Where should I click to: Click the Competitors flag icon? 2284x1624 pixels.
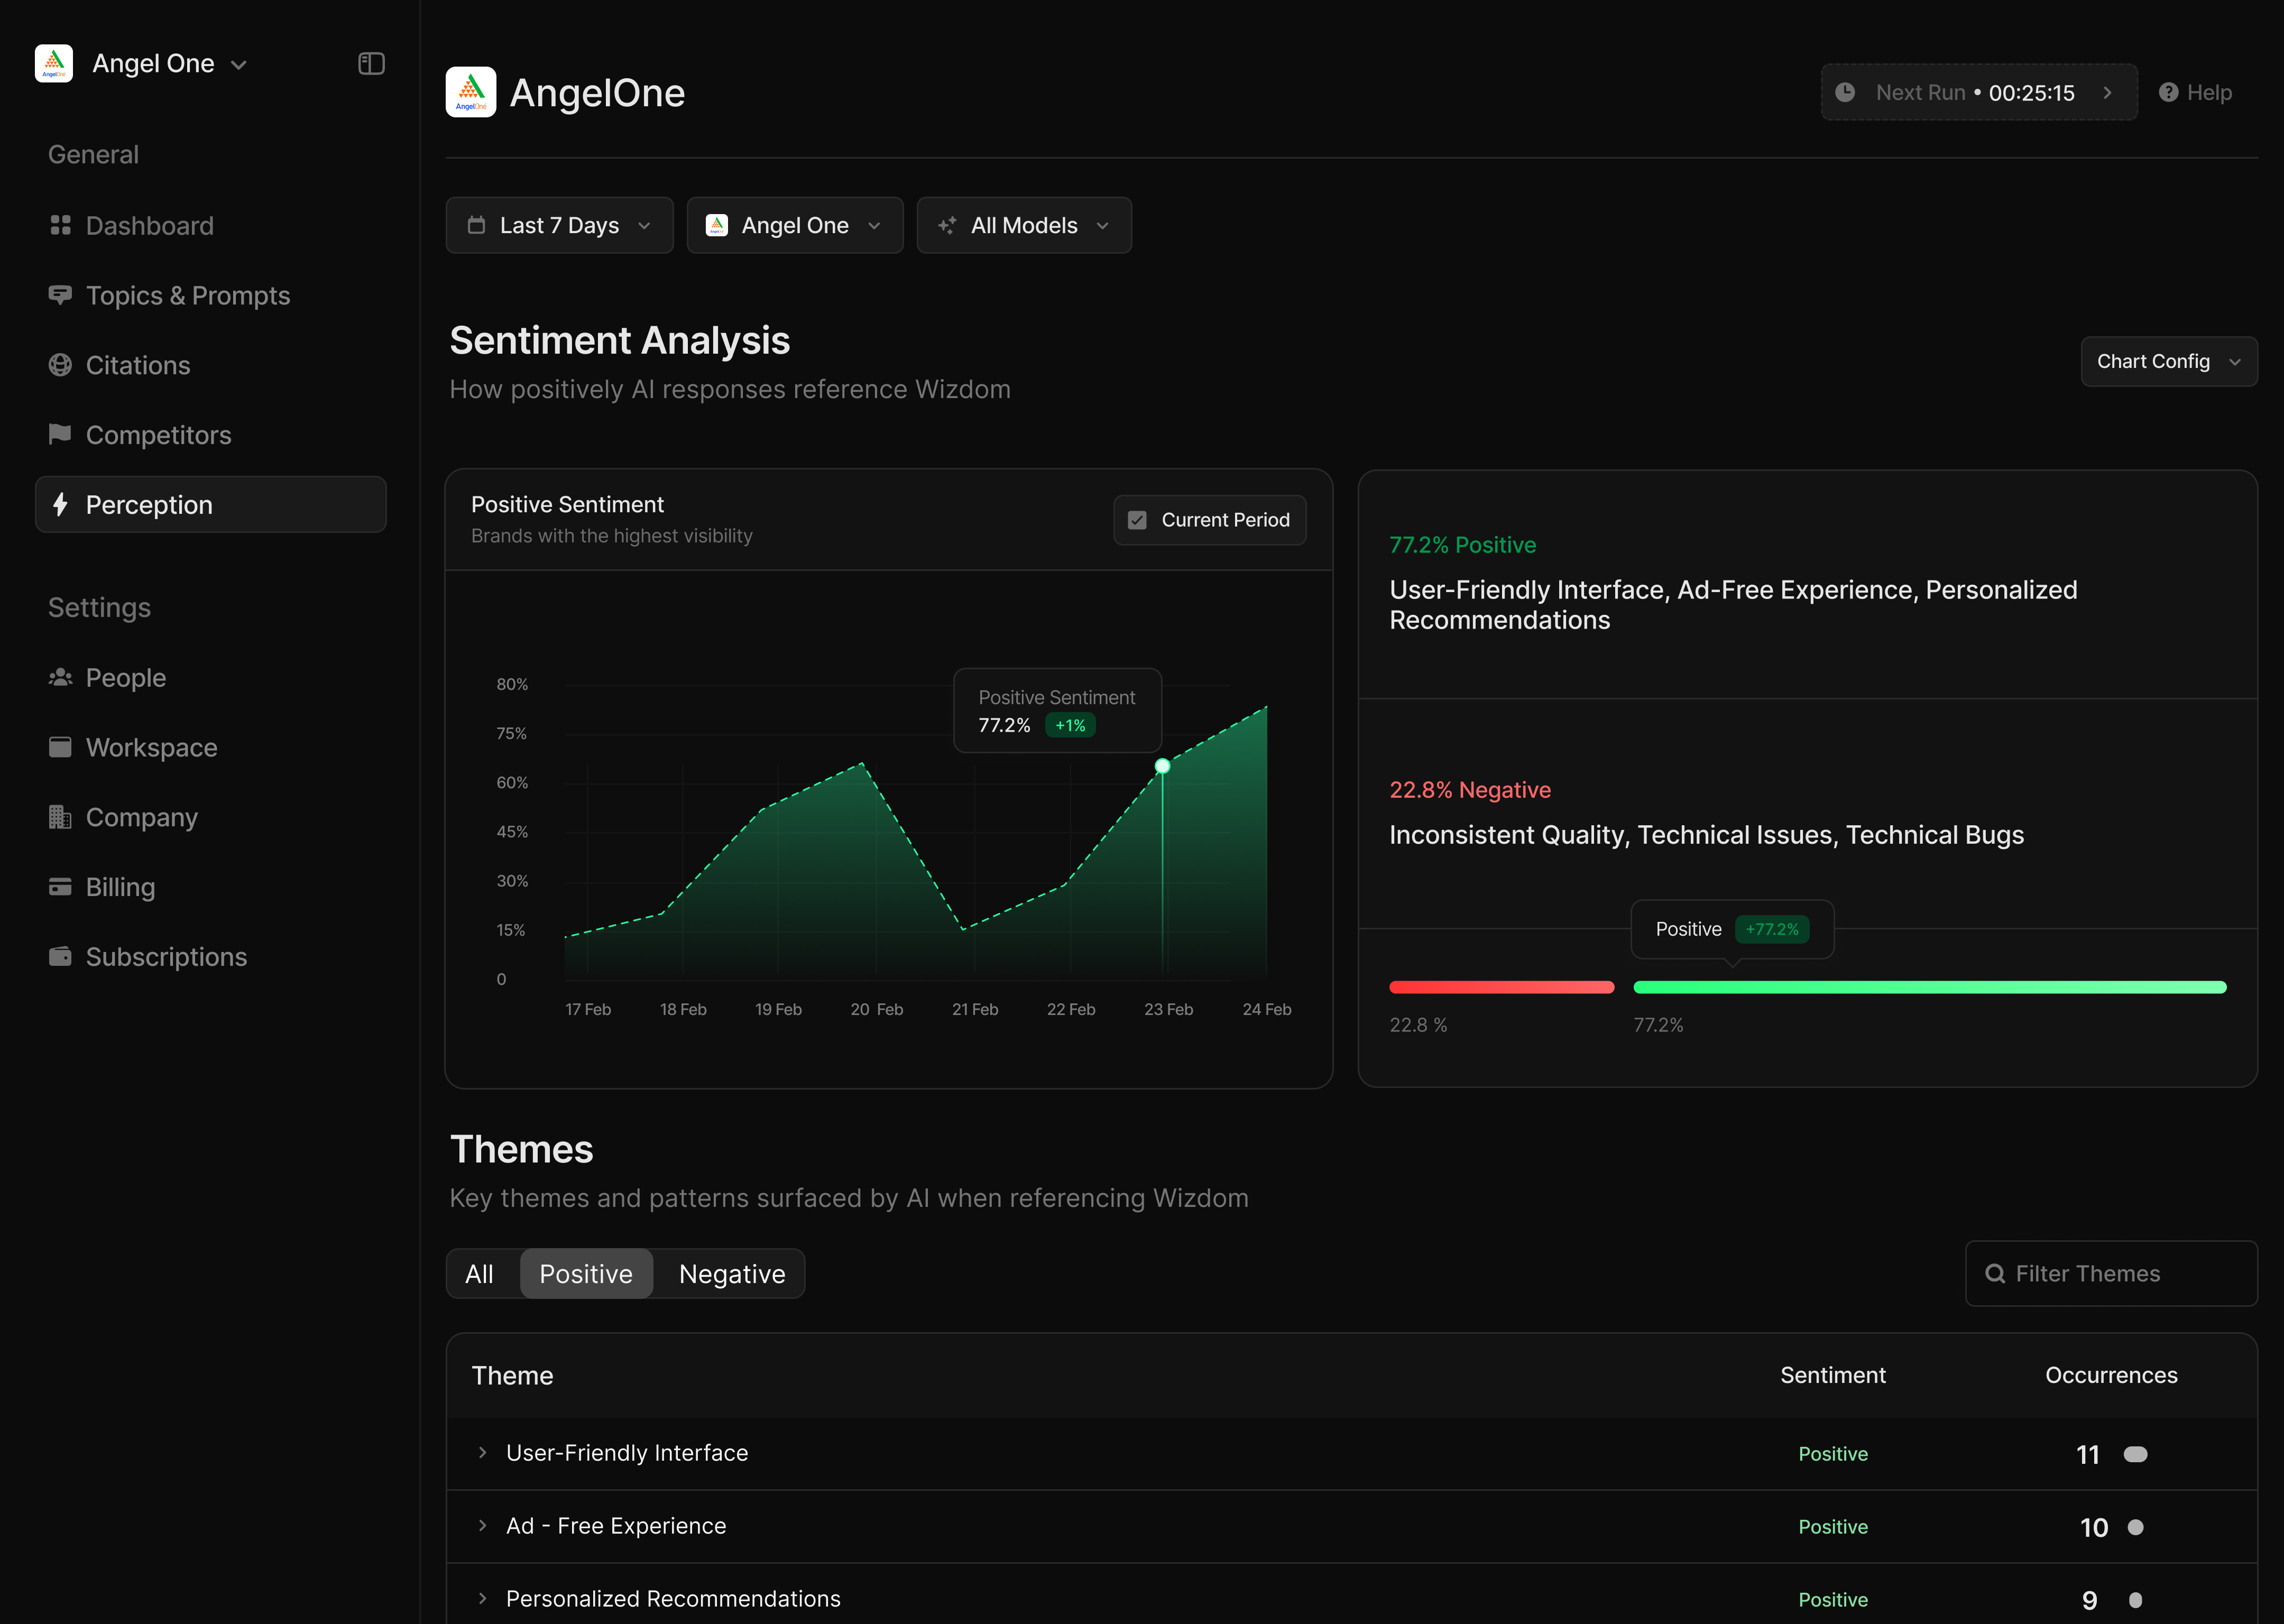point(60,434)
